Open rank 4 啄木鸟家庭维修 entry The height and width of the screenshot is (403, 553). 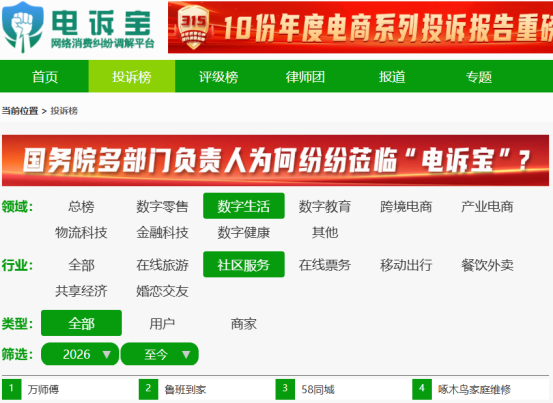(474, 390)
